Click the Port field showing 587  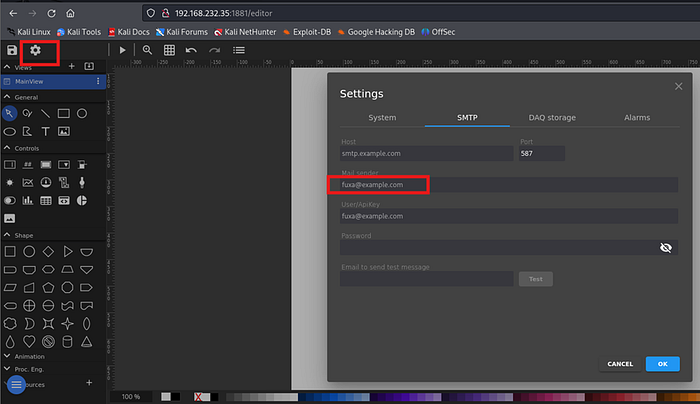(x=542, y=153)
